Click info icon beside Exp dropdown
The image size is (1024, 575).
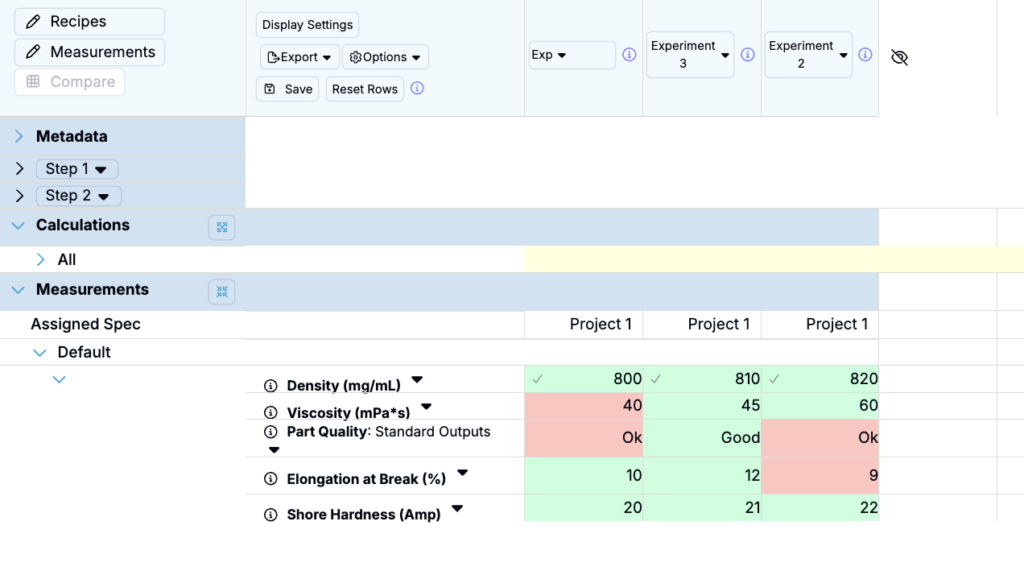pos(629,55)
